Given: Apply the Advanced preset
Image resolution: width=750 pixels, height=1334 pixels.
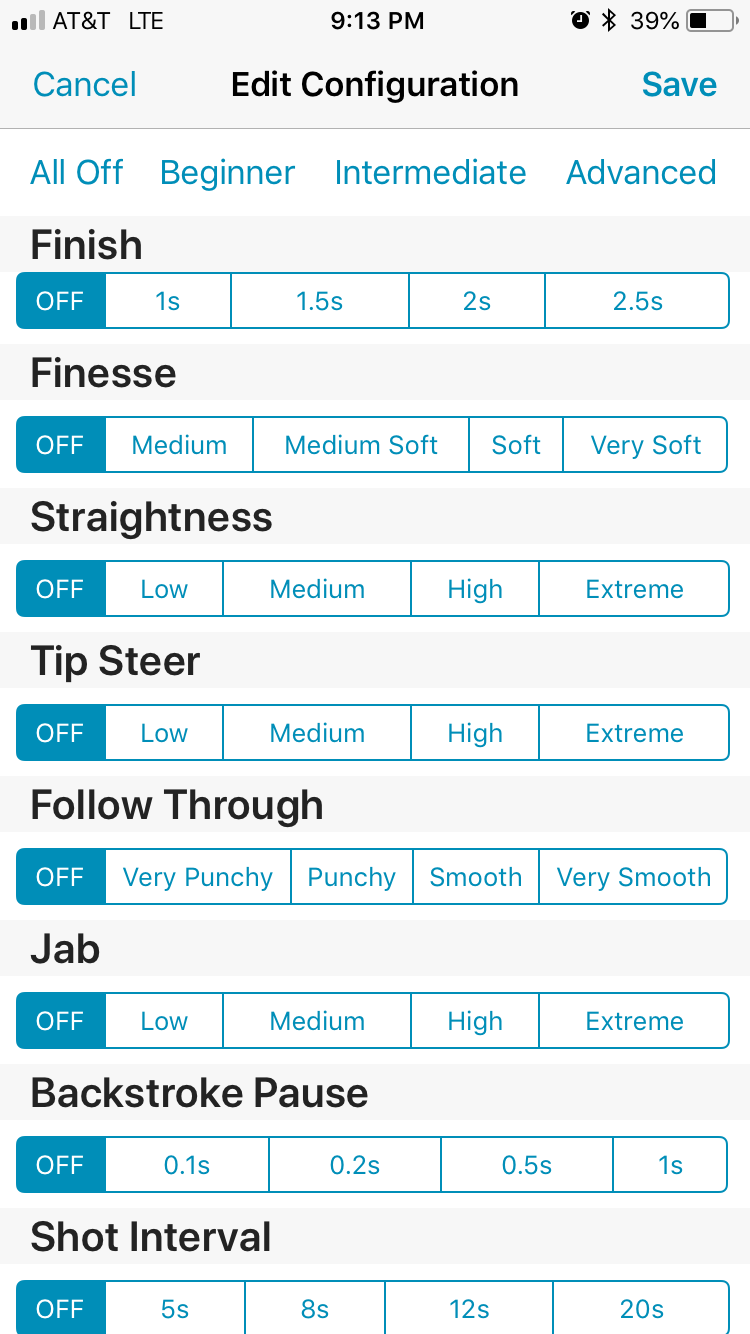Looking at the screenshot, I should (641, 173).
